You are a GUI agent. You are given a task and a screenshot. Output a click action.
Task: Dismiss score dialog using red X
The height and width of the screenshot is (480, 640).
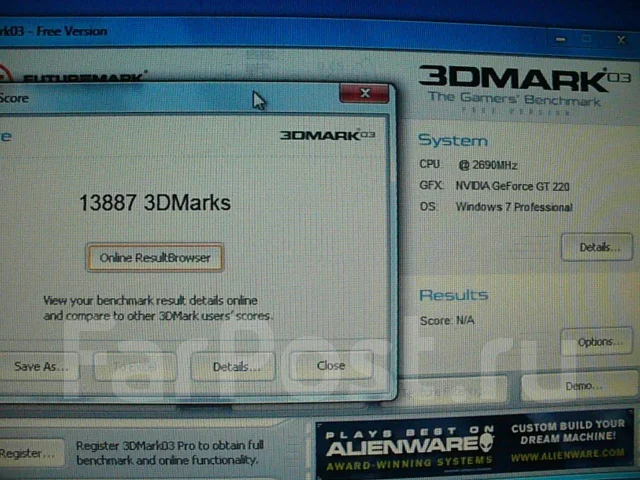tap(364, 93)
